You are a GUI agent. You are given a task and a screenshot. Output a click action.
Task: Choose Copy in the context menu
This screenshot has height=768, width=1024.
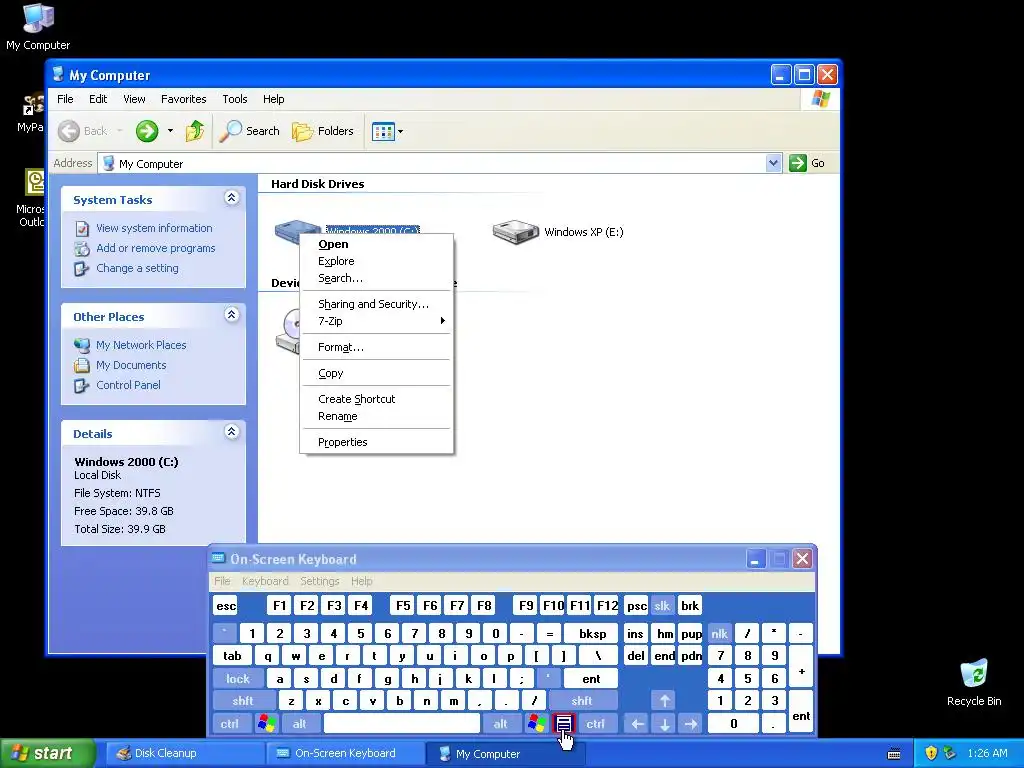tap(376, 374)
